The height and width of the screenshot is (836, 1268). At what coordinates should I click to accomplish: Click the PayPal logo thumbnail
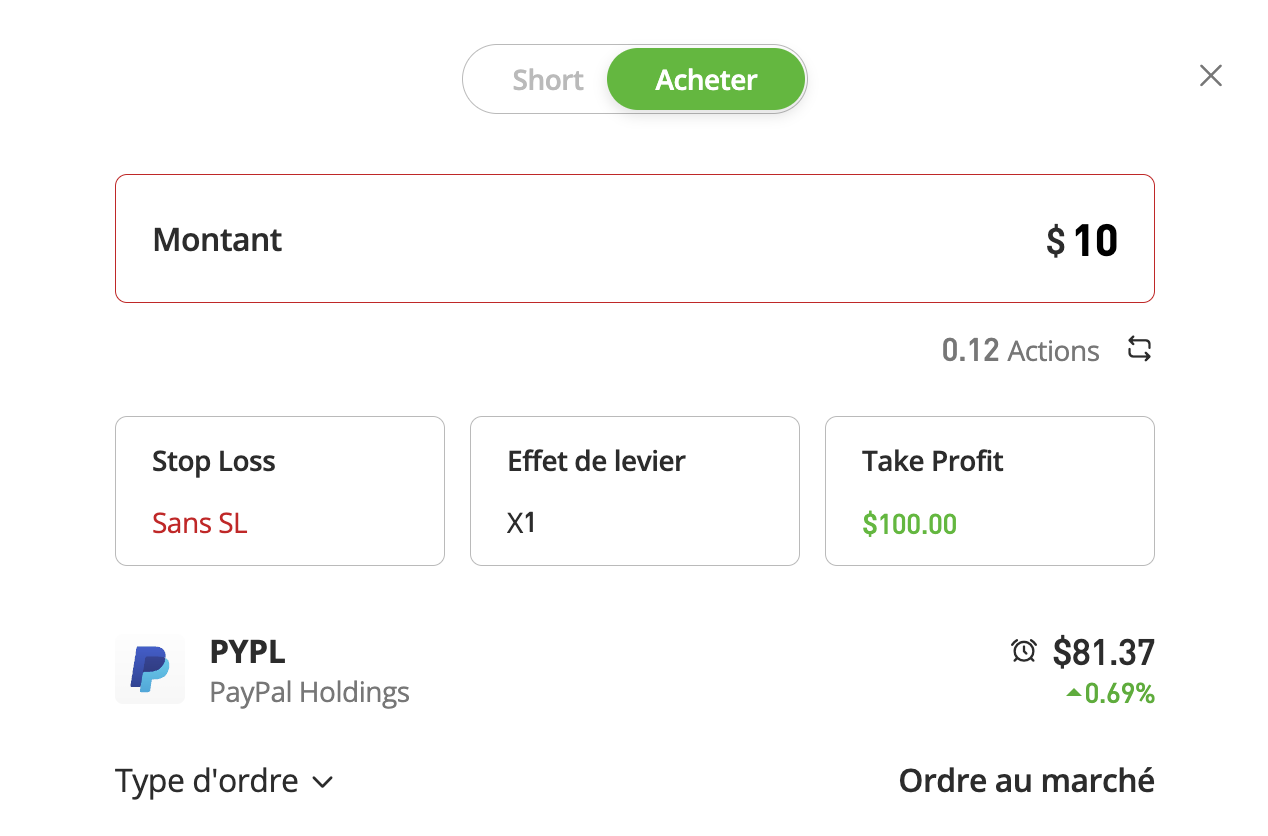[x=150, y=670]
